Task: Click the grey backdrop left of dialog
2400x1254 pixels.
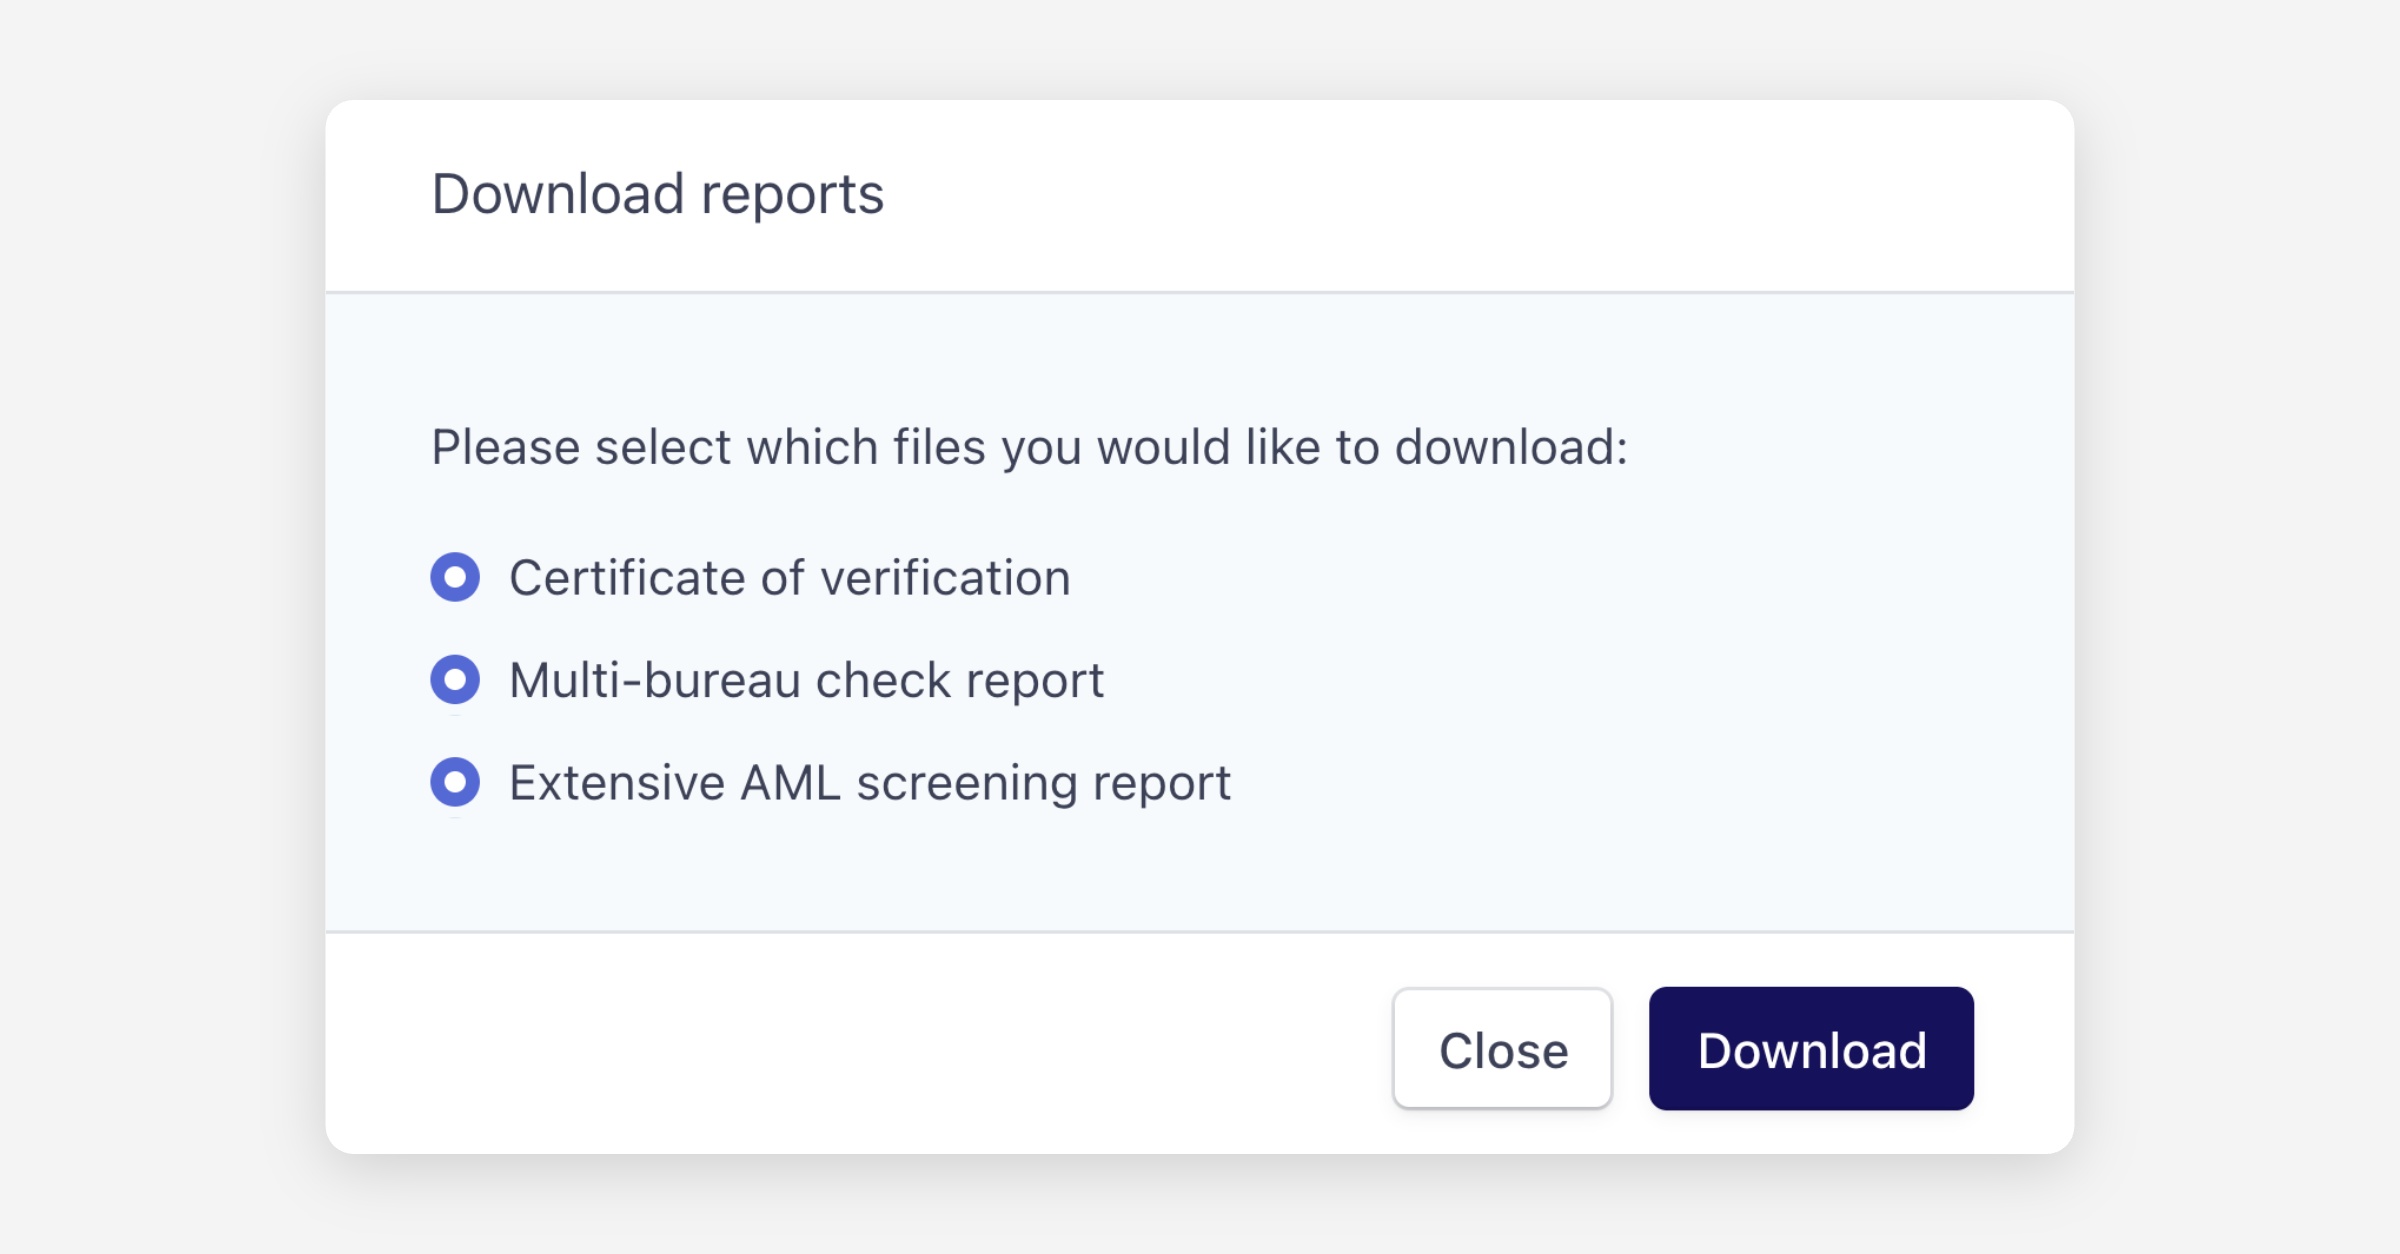Action: [x=160, y=627]
